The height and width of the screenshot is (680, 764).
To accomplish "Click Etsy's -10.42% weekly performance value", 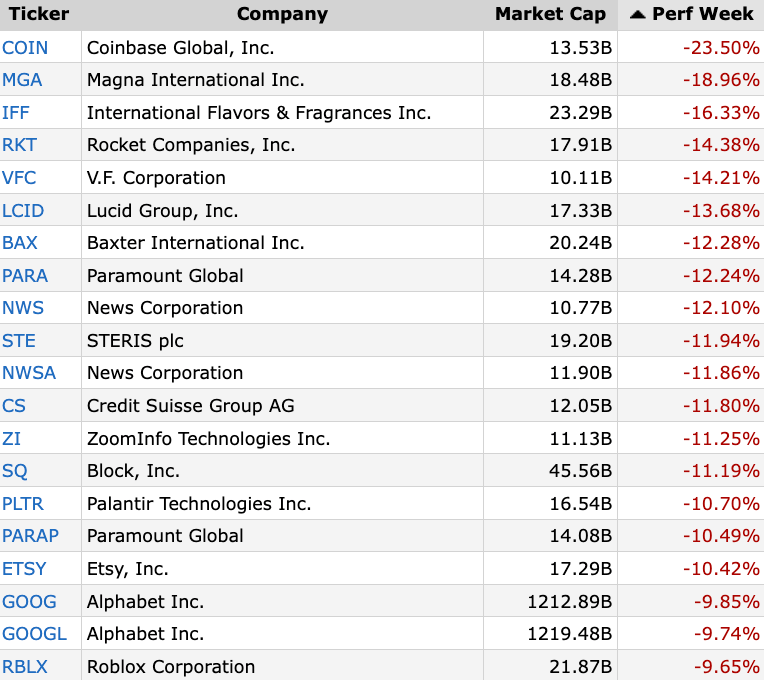I will coord(720,569).
